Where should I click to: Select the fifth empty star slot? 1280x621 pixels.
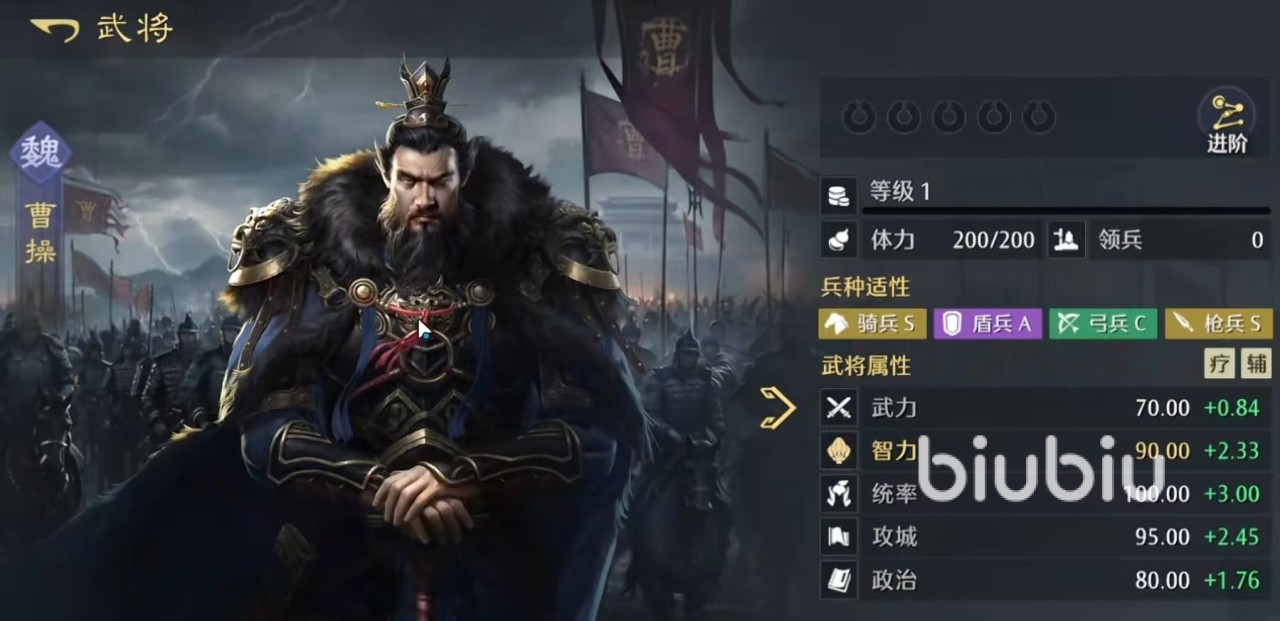point(1040,118)
